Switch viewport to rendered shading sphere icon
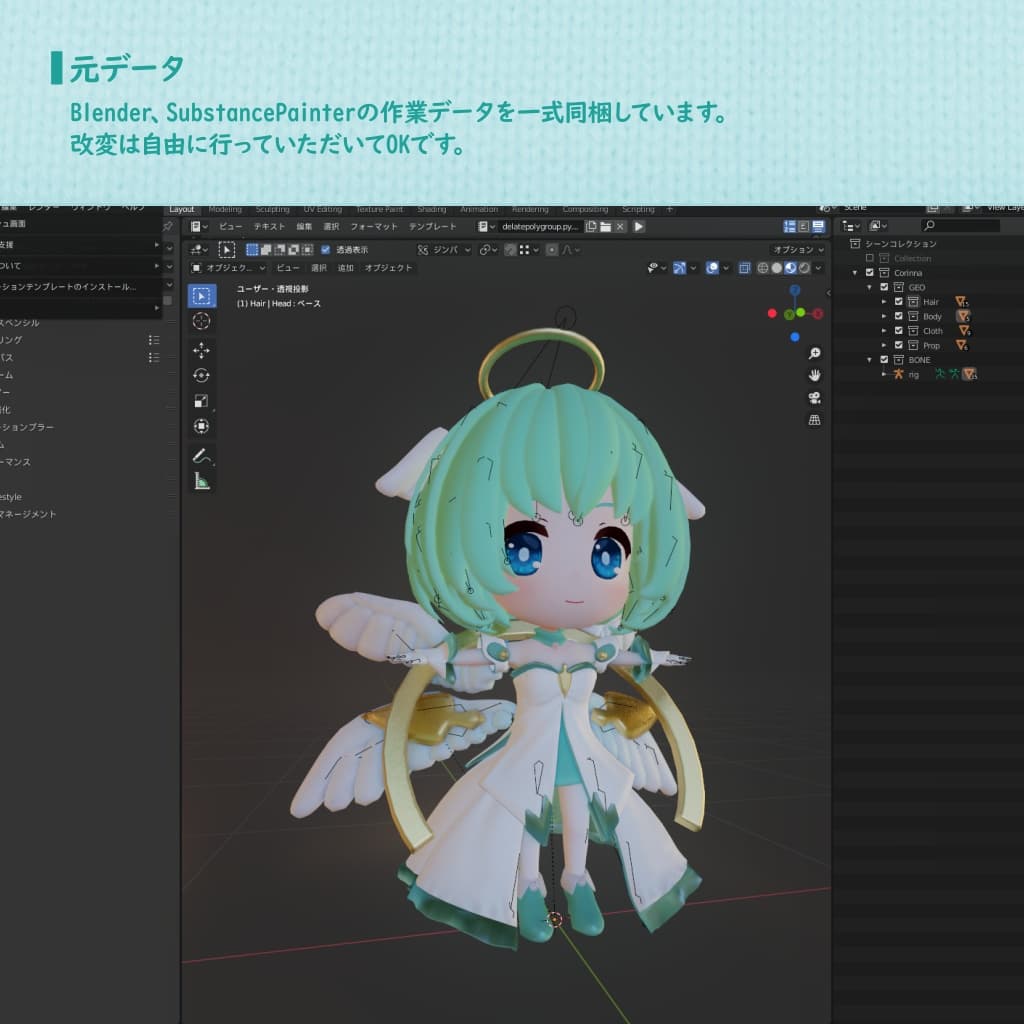This screenshot has width=1024, height=1024. click(804, 267)
